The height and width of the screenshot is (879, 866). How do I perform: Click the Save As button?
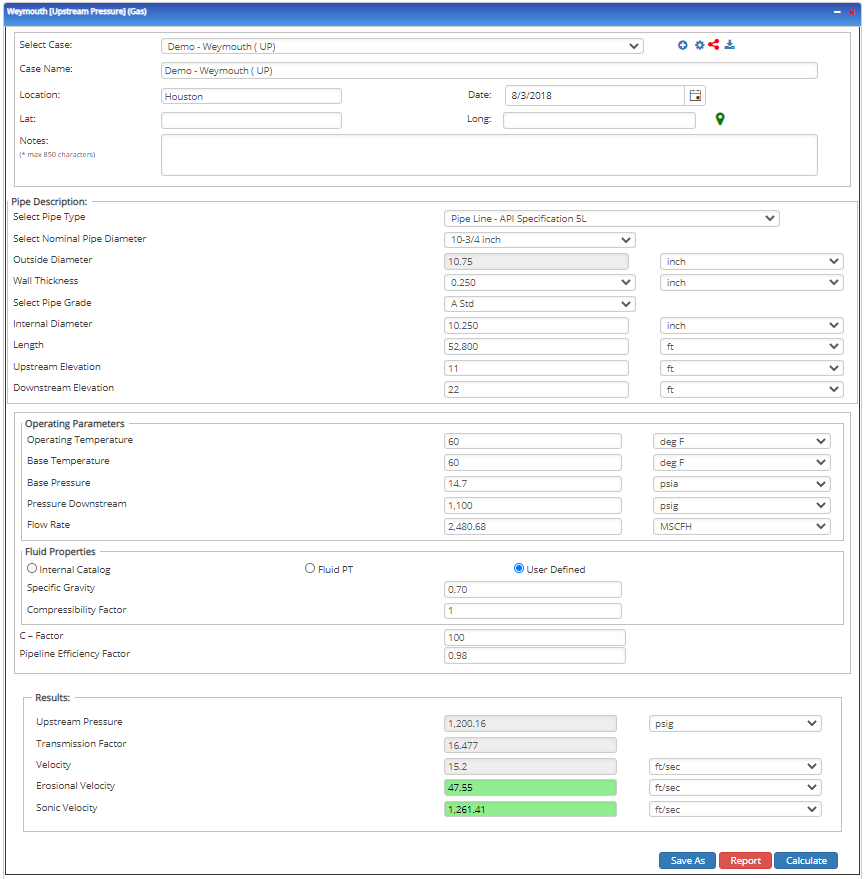(x=687, y=860)
